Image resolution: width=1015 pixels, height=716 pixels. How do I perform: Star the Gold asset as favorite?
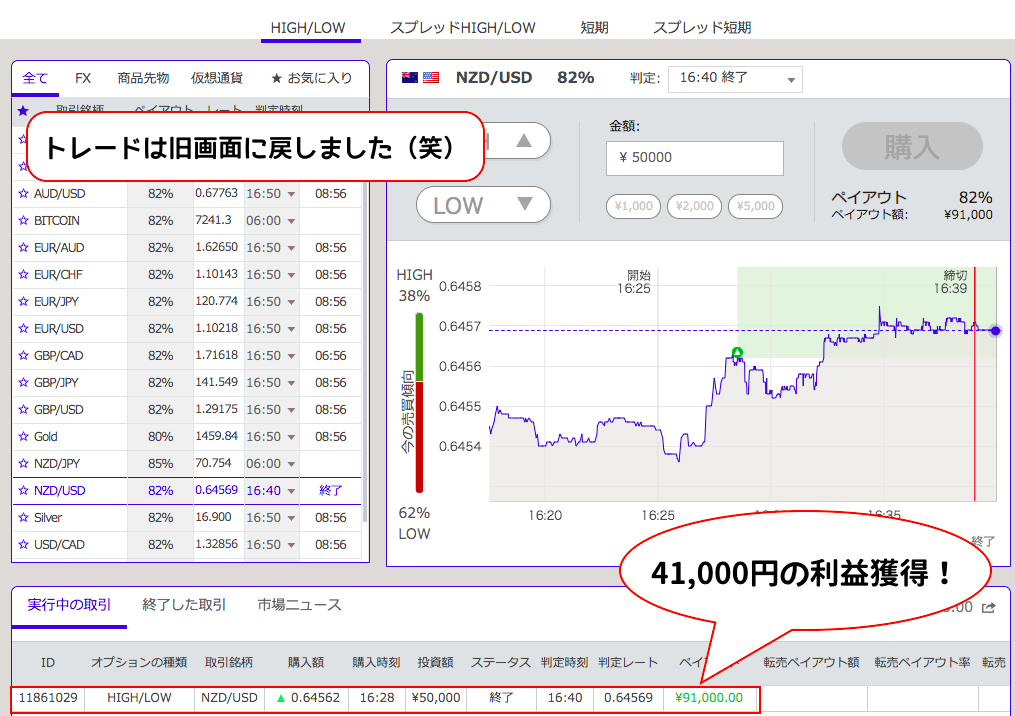click(x=23, y=436)
